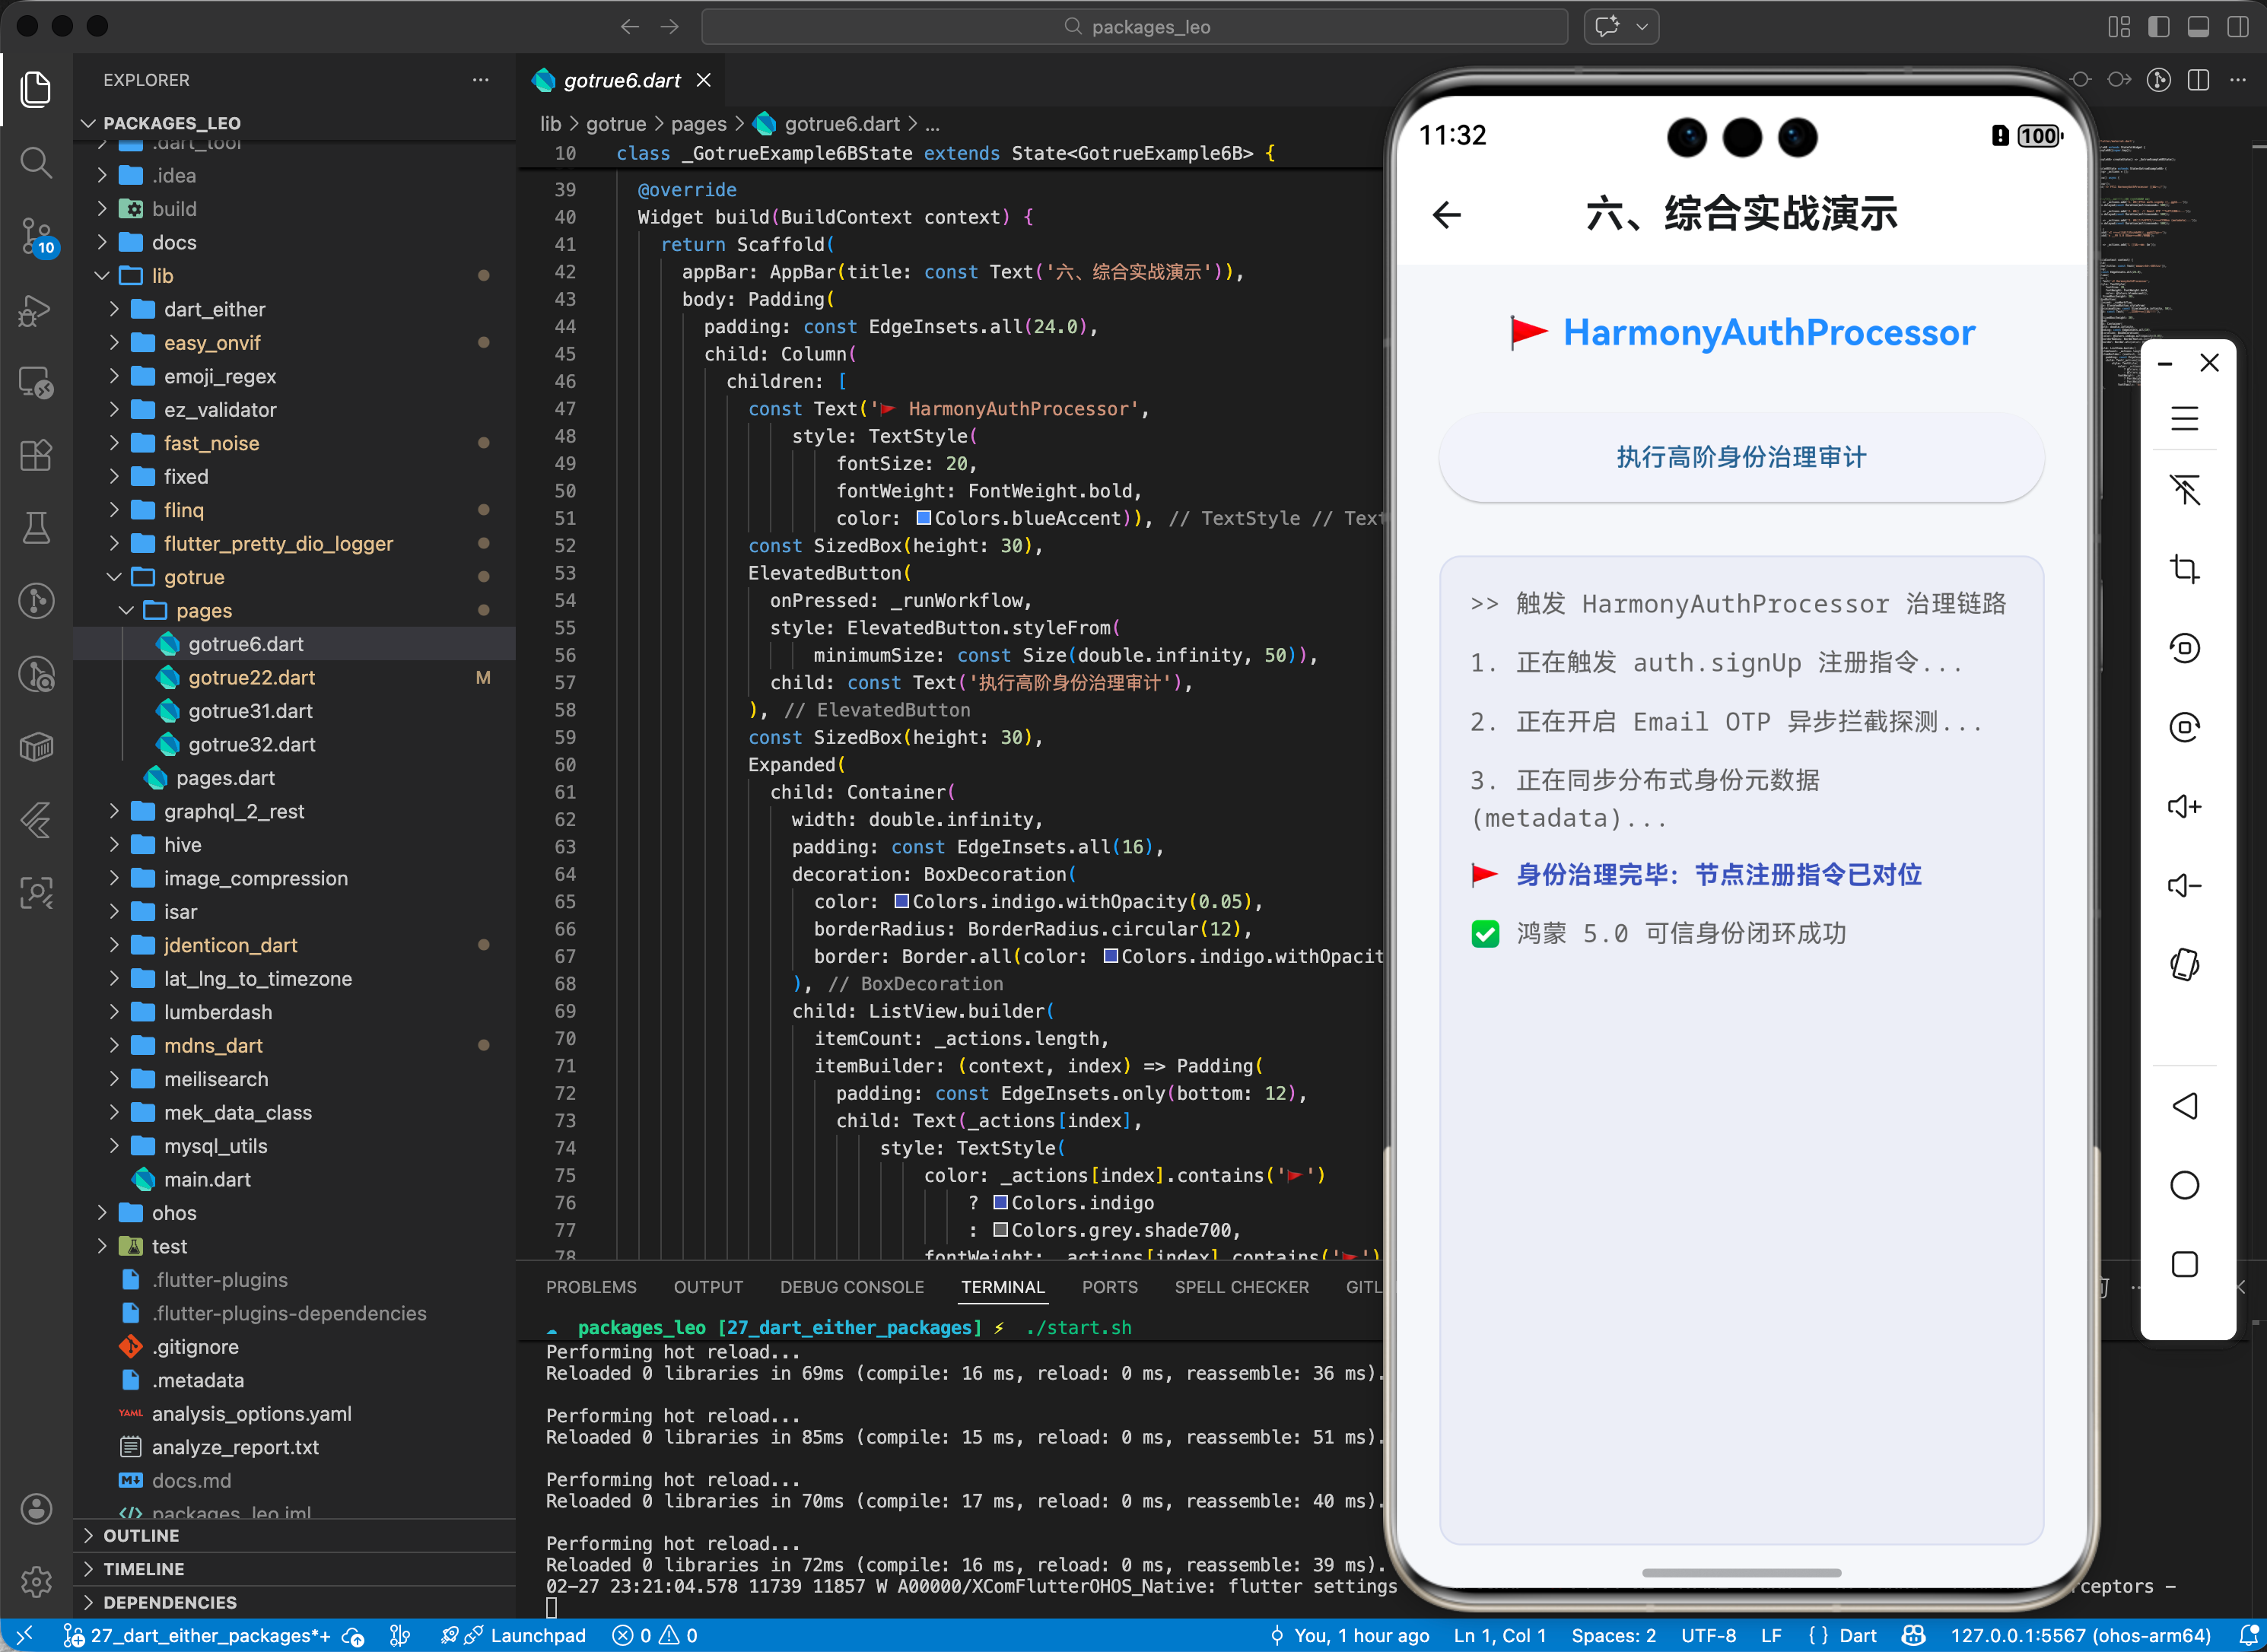
Task: Click the emulator crop screenshot icon
Action: coord(2184,569)
